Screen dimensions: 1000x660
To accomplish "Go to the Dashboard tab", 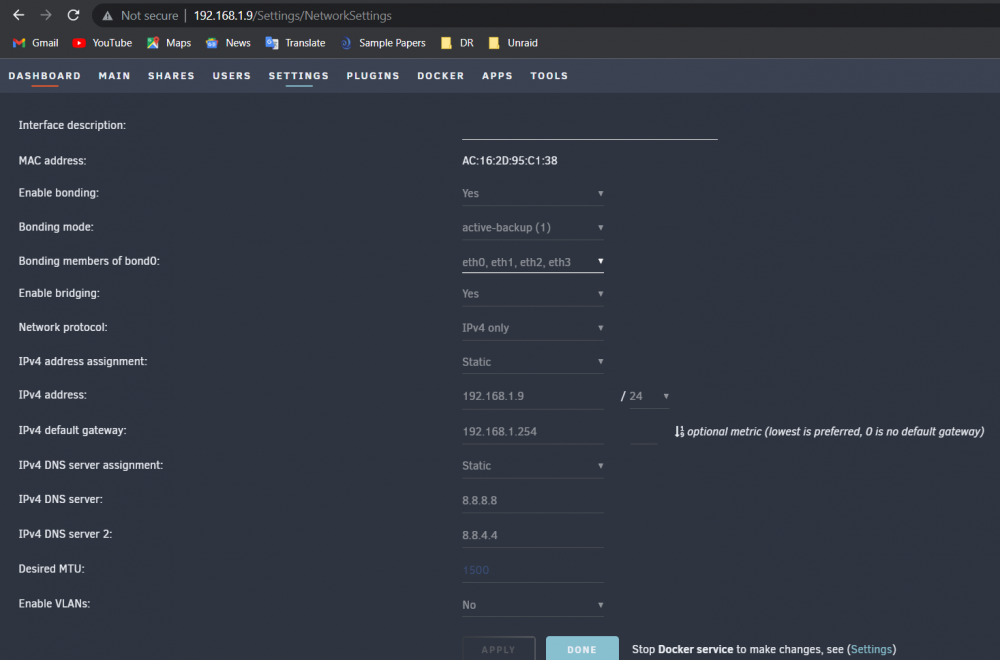I will click(45, 76).
